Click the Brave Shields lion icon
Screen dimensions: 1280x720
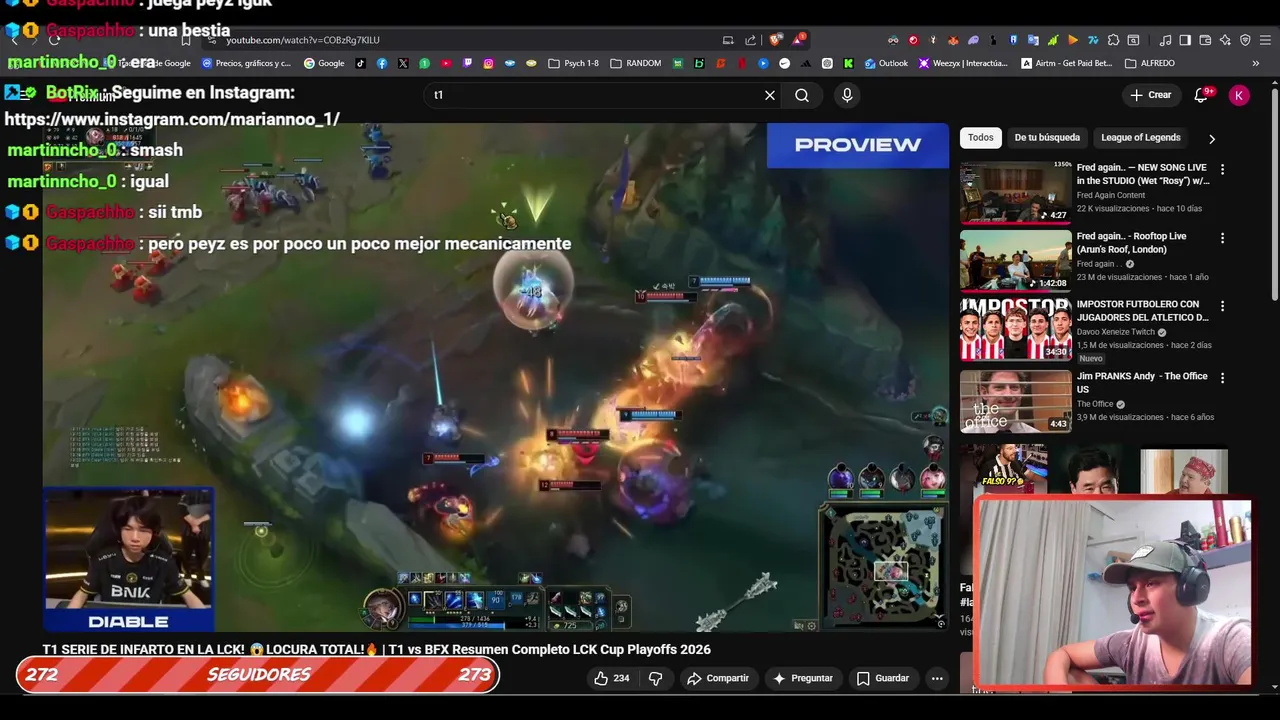[776, 40]
